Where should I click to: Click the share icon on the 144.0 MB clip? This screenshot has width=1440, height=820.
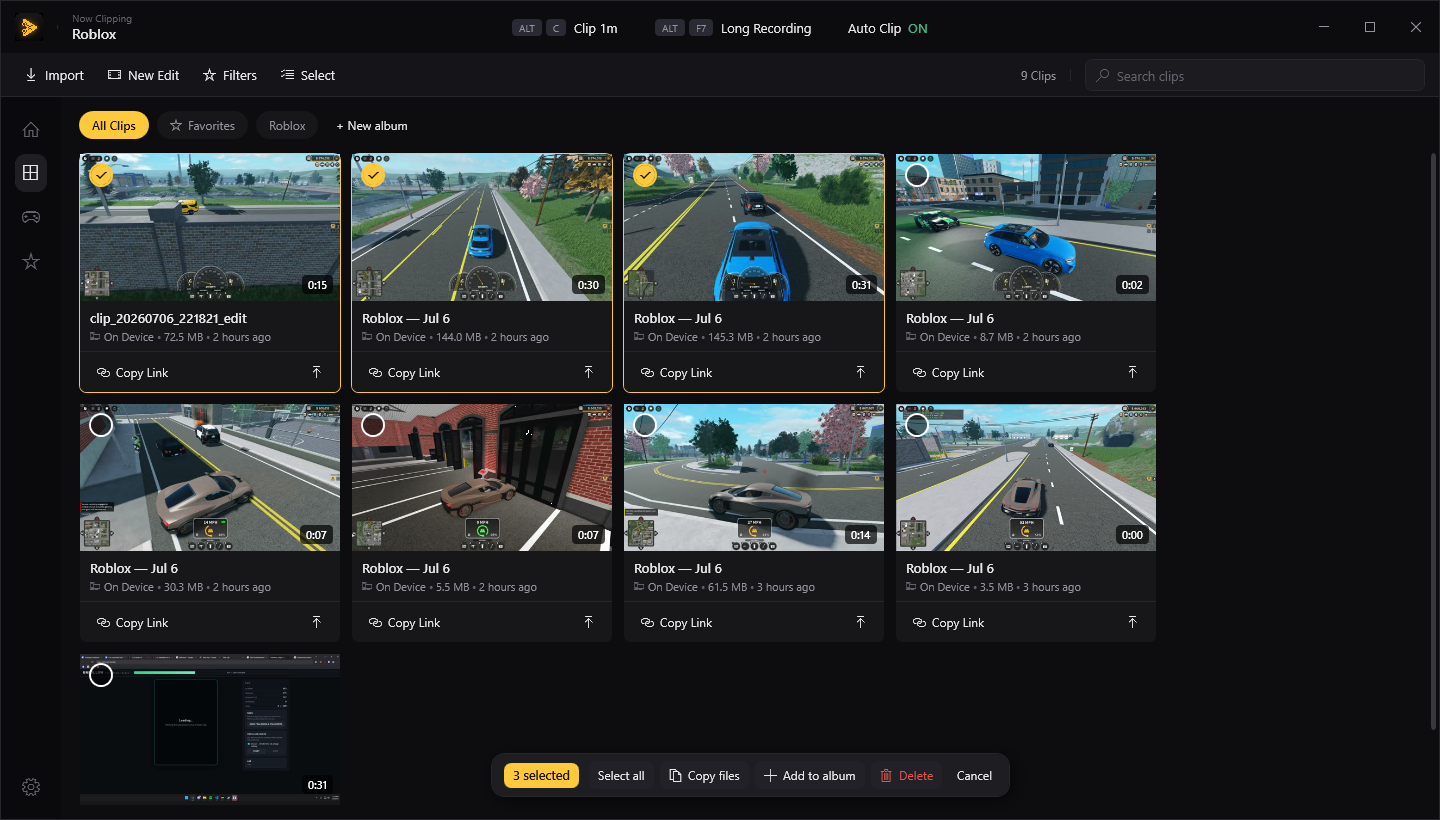coord(588,372)
